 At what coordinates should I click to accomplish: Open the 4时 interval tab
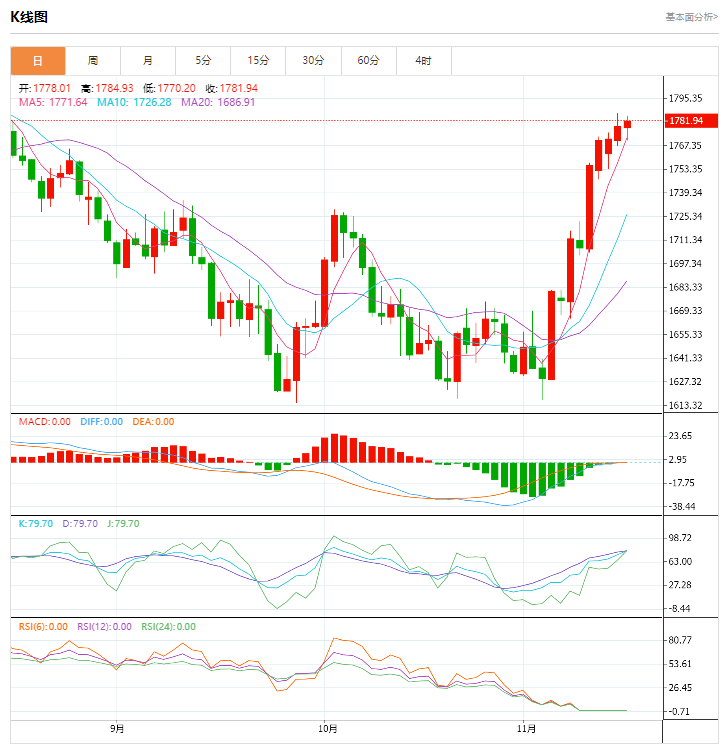(x=423, y=61)
